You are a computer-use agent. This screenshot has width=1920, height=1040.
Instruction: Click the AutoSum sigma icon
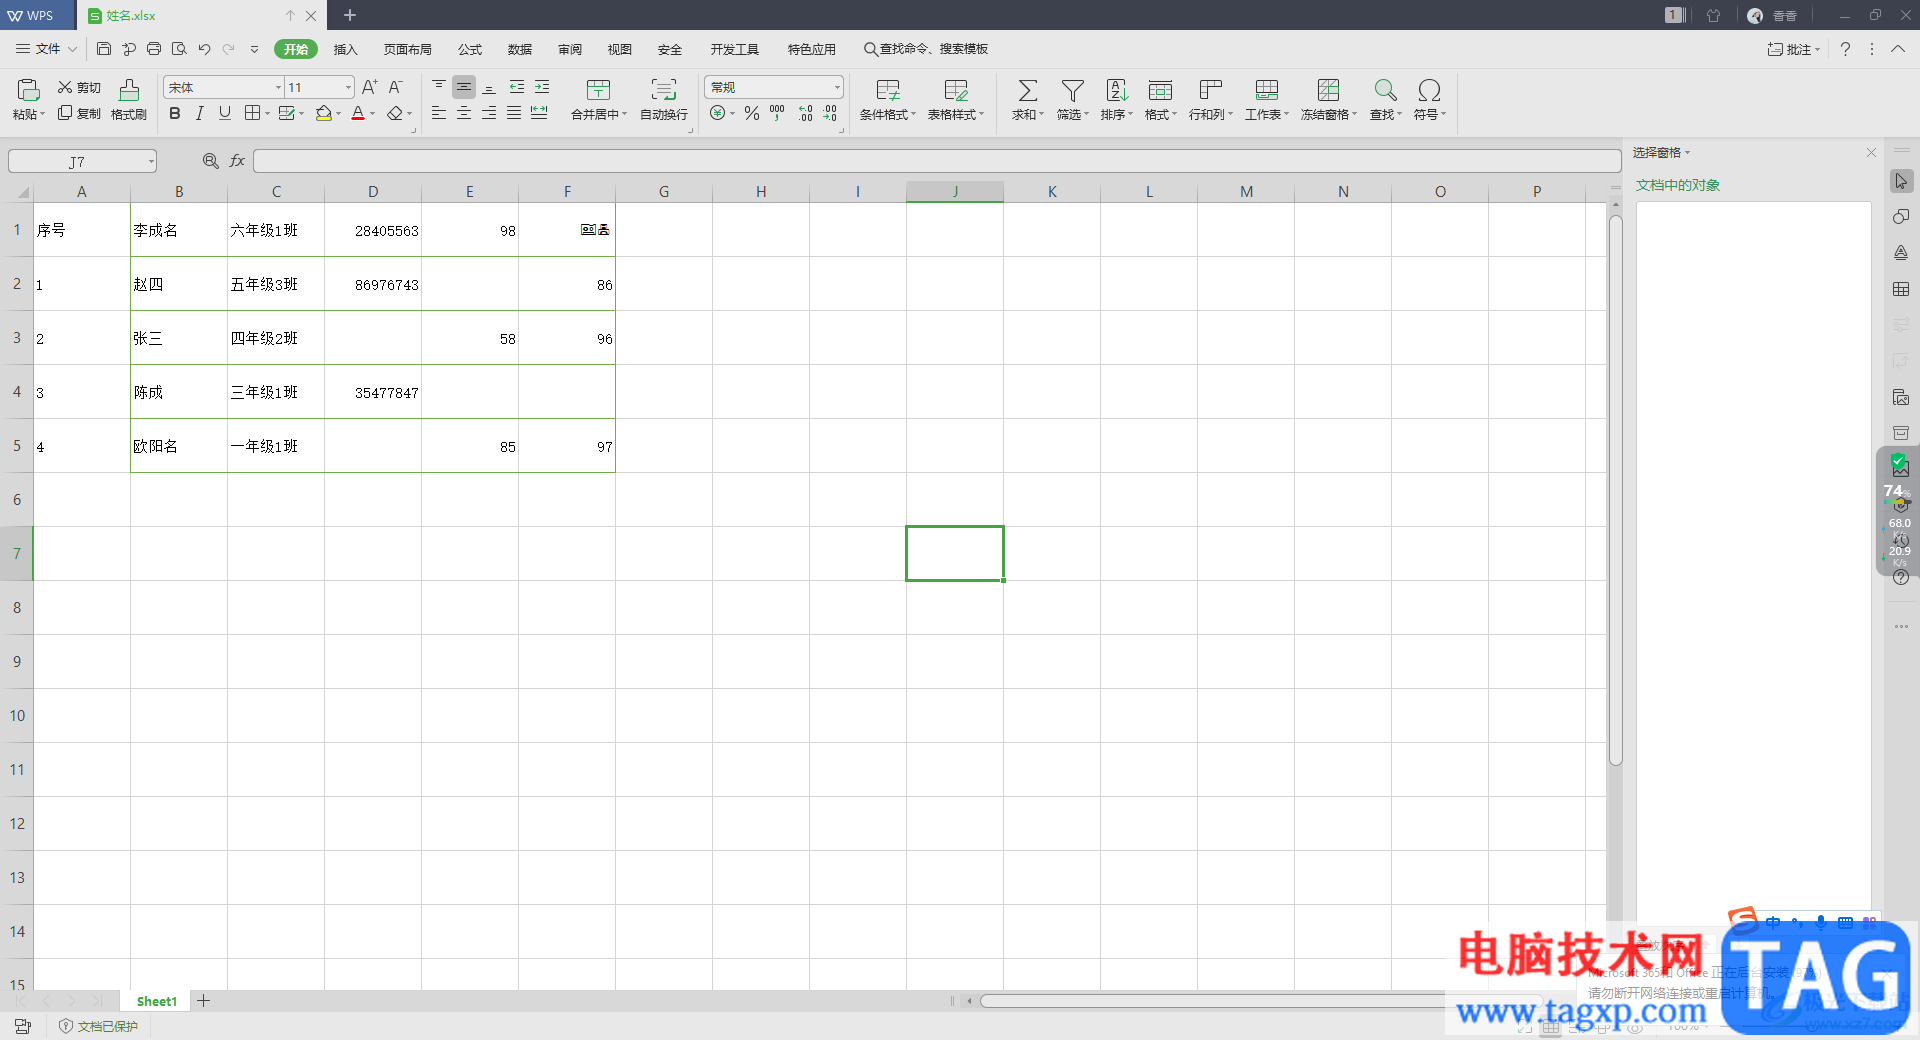pyautogui.click(x=1027, y=91)
